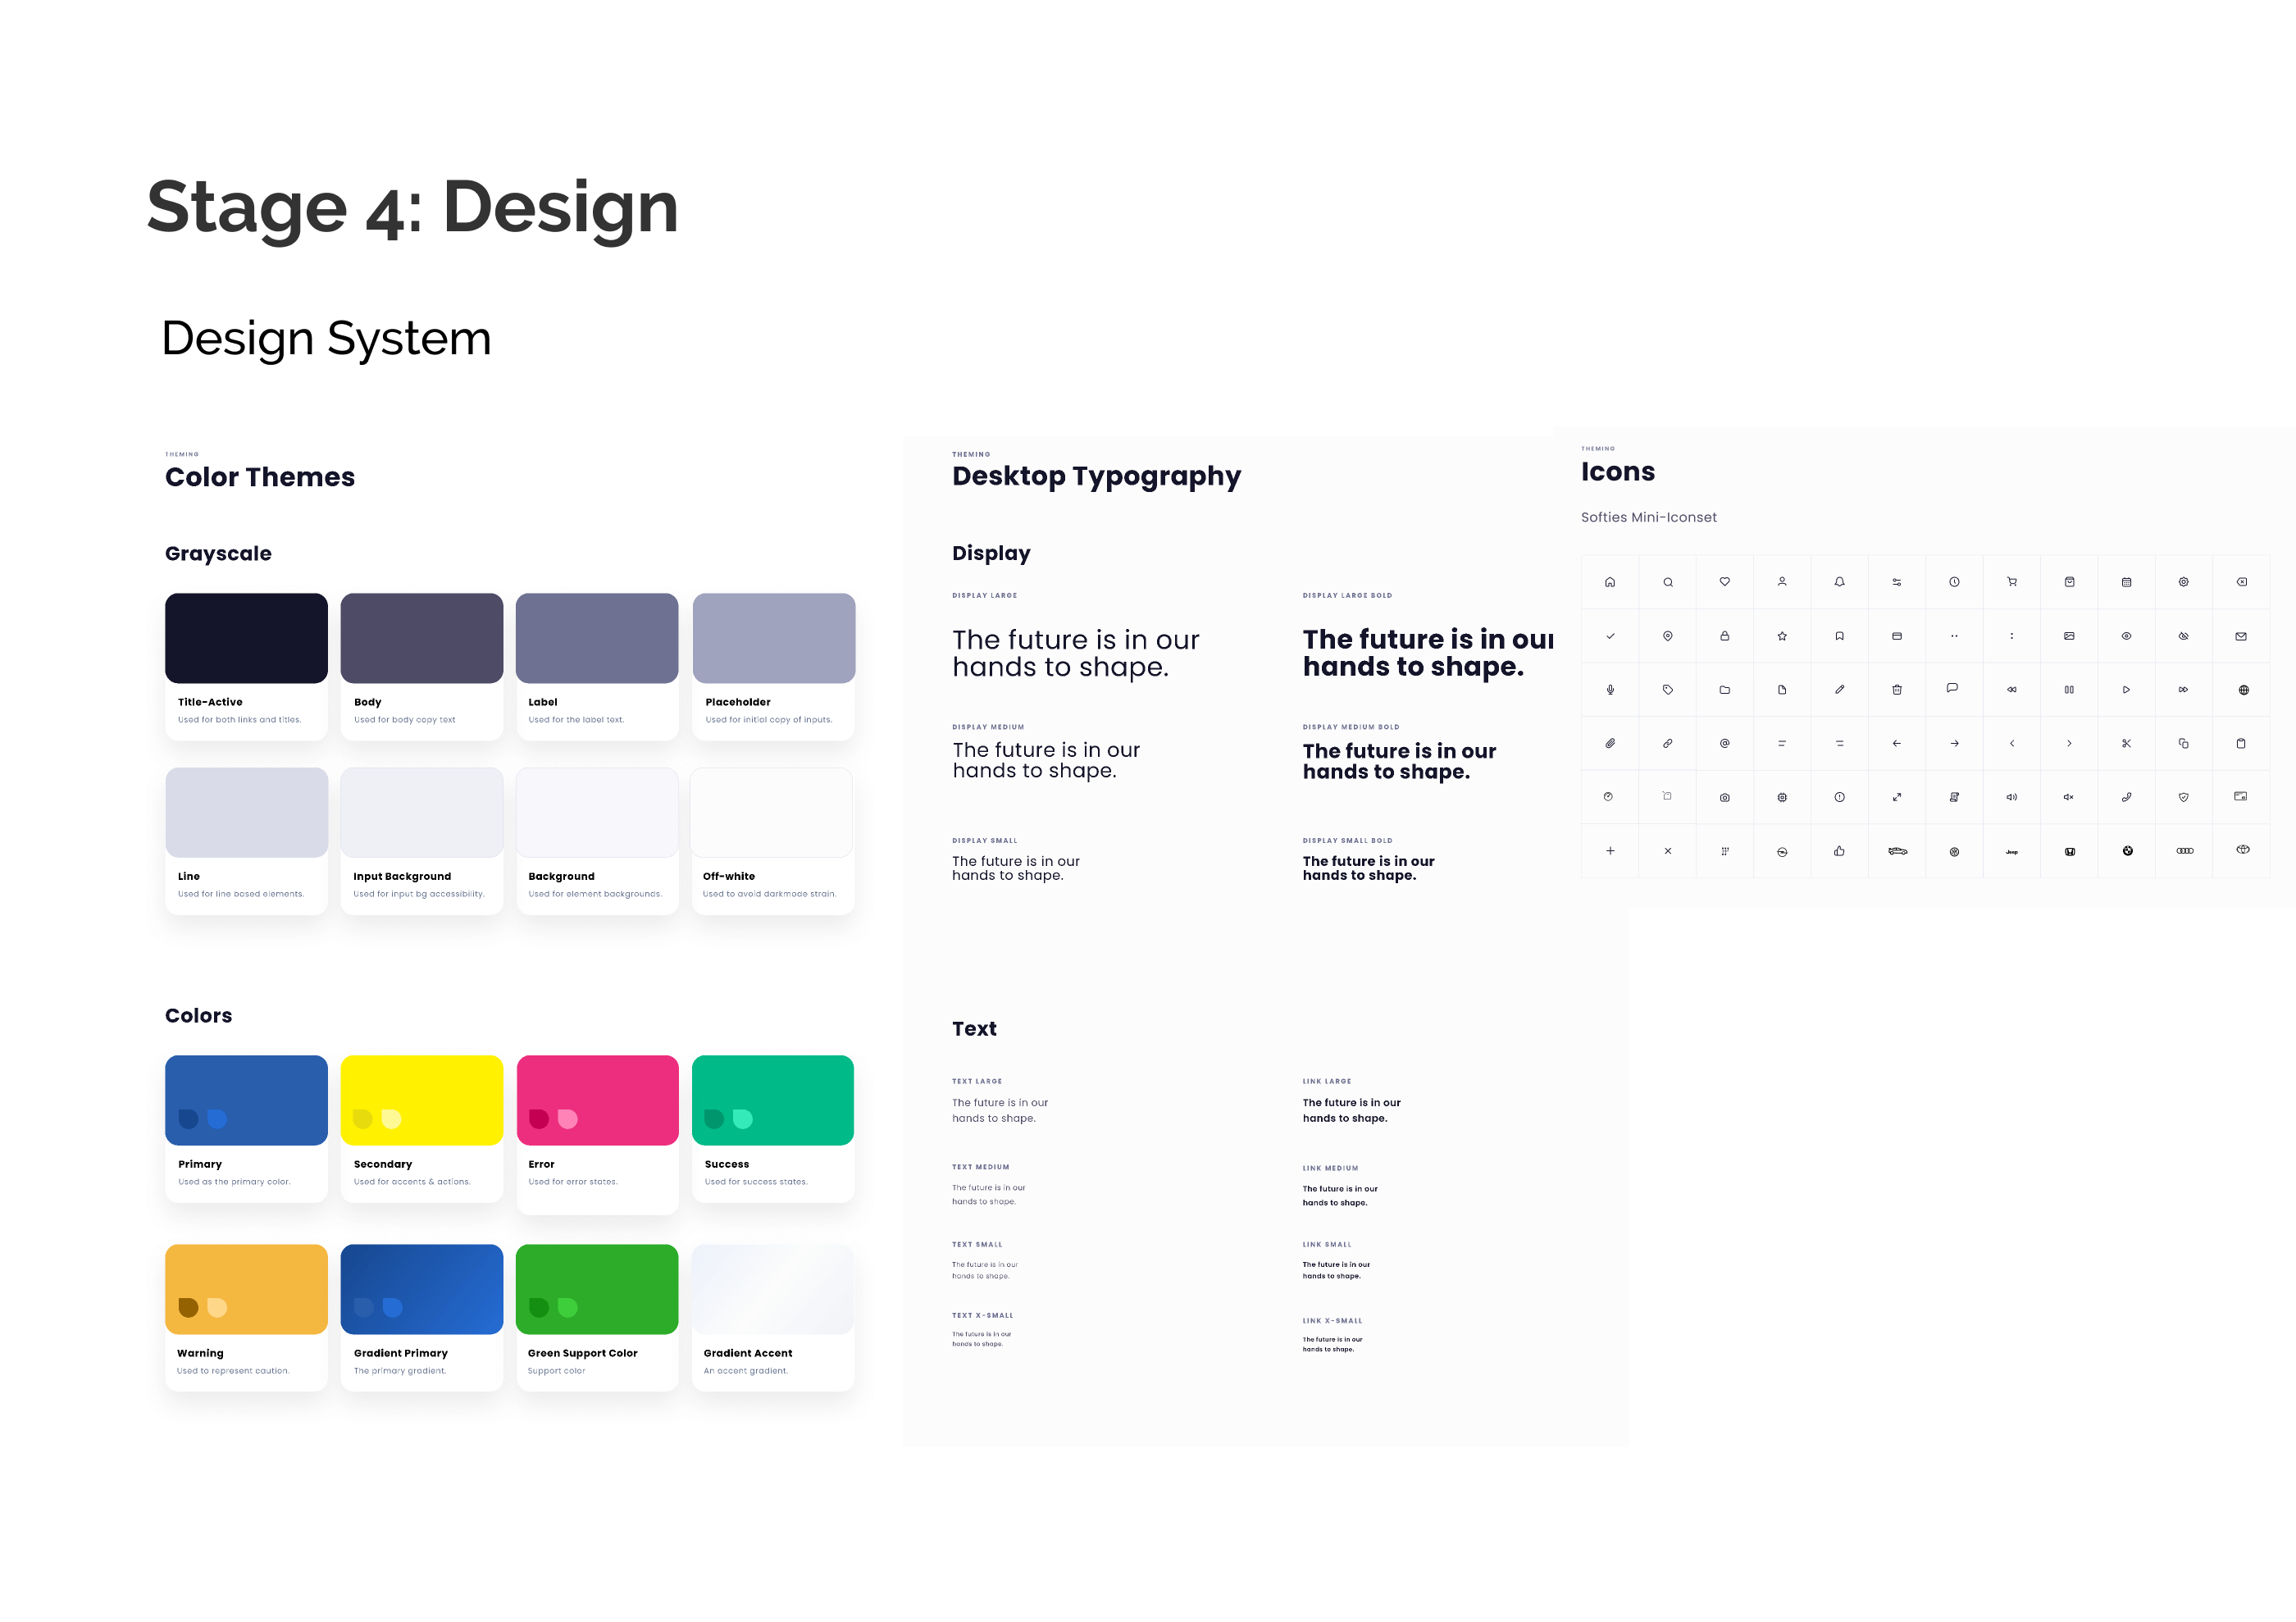Viewport: 2296px width, 1622px height.
Task: Click the left chevron icon
Action: point(2012,744)
